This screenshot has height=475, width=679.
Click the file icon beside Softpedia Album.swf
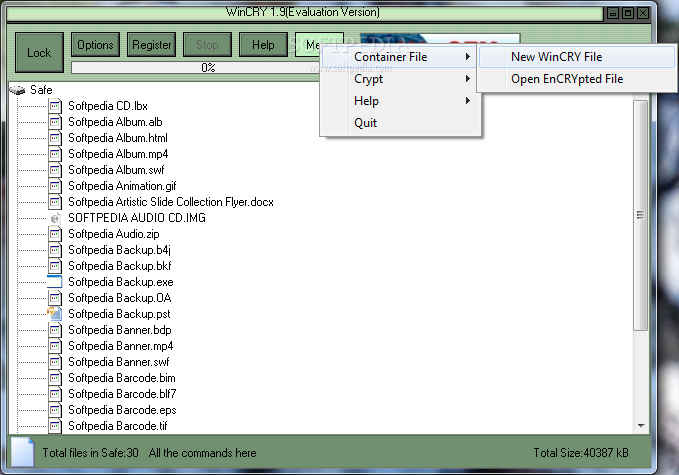(x=55, y=170)
